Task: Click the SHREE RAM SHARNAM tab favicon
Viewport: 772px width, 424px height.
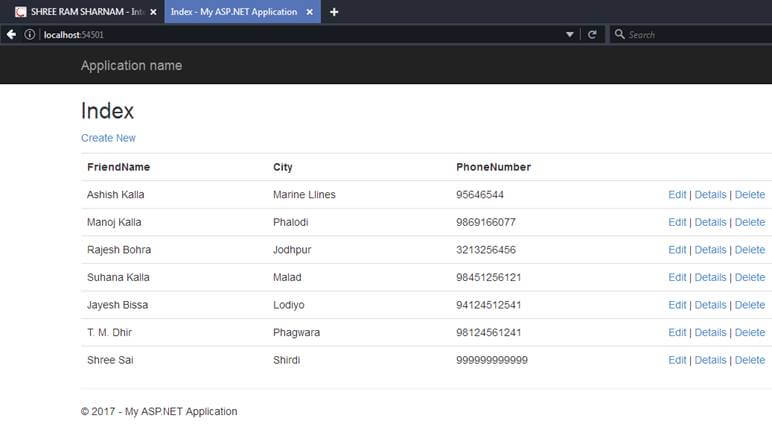Action: [20, 12]
